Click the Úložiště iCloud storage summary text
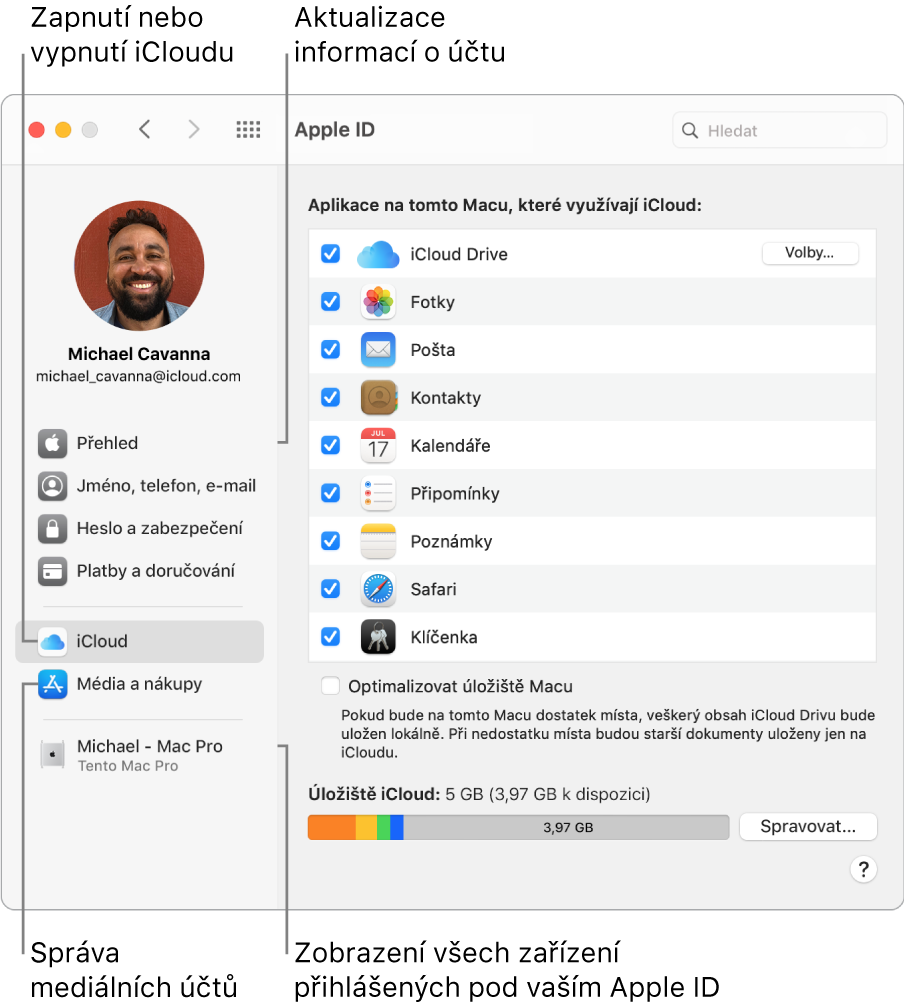Image resolution: width=904 pixels, height=1008 pixels. [x=479, y=795]
